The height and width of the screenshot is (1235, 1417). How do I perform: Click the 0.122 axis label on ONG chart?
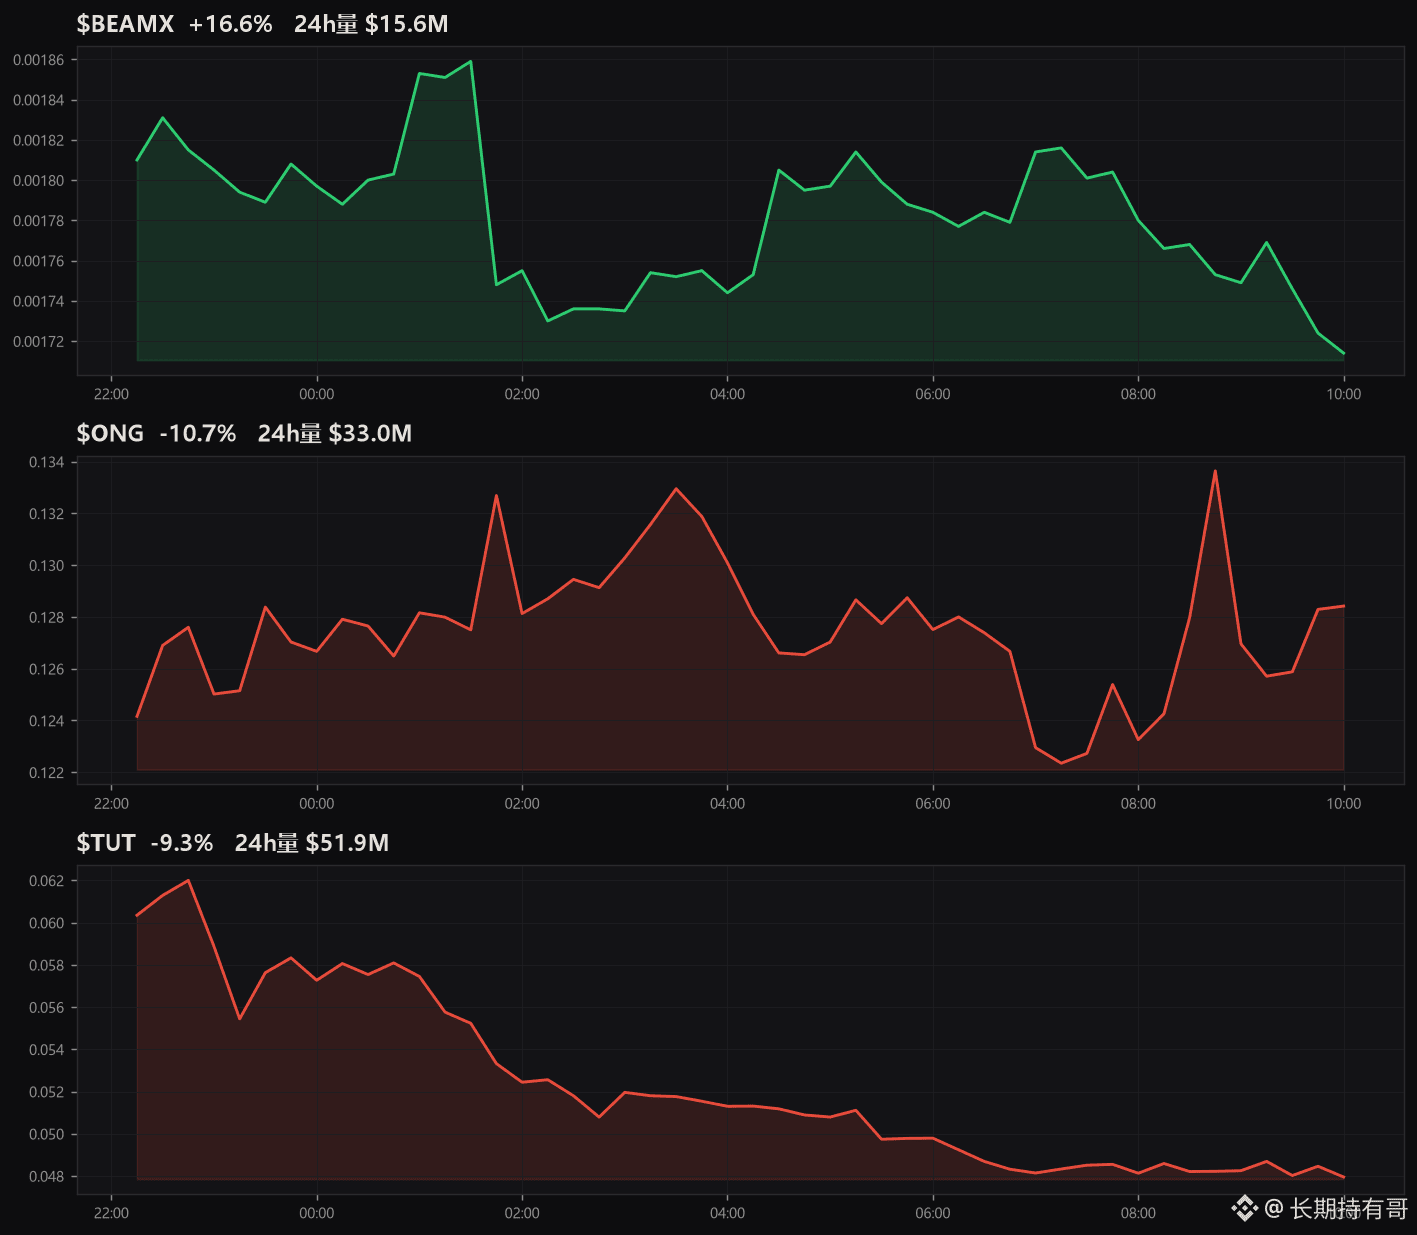[x=47, y=773]
